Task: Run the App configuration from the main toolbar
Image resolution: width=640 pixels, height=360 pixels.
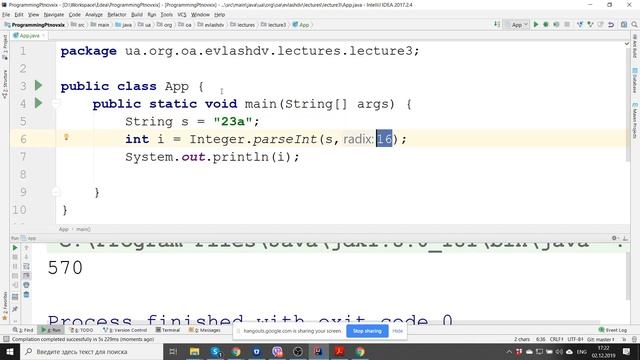Action: click(536, 24)
